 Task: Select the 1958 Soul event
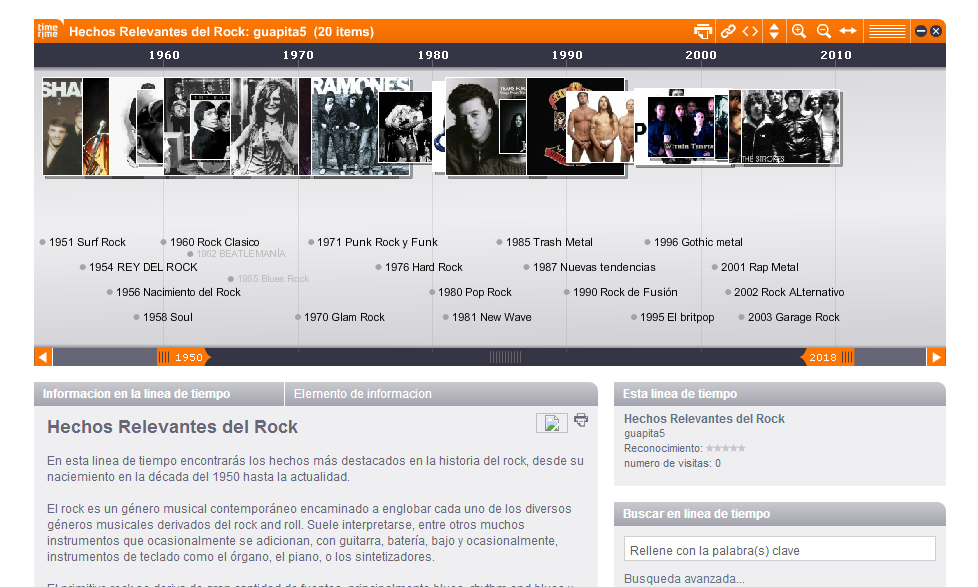(163, 317)
